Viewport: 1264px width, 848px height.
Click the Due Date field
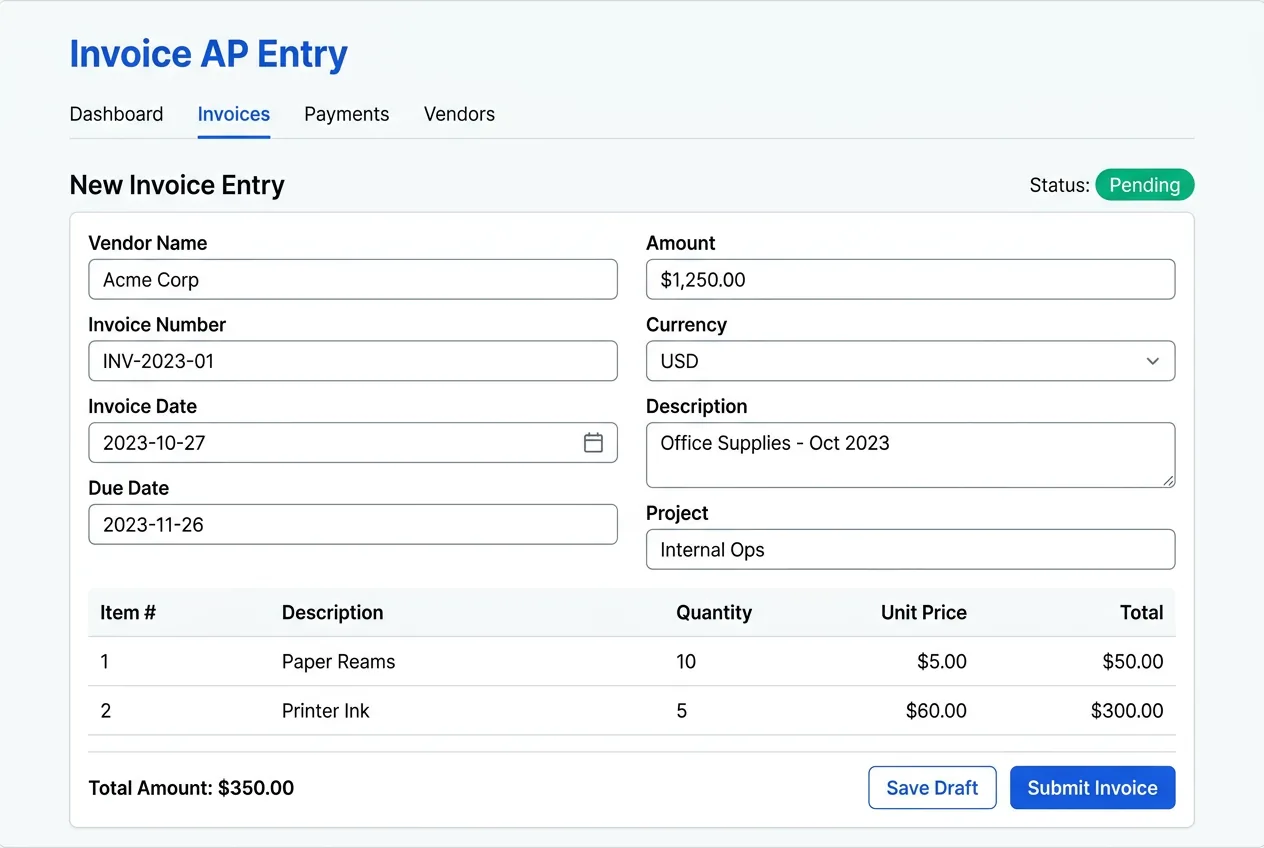tap(352, 524)
